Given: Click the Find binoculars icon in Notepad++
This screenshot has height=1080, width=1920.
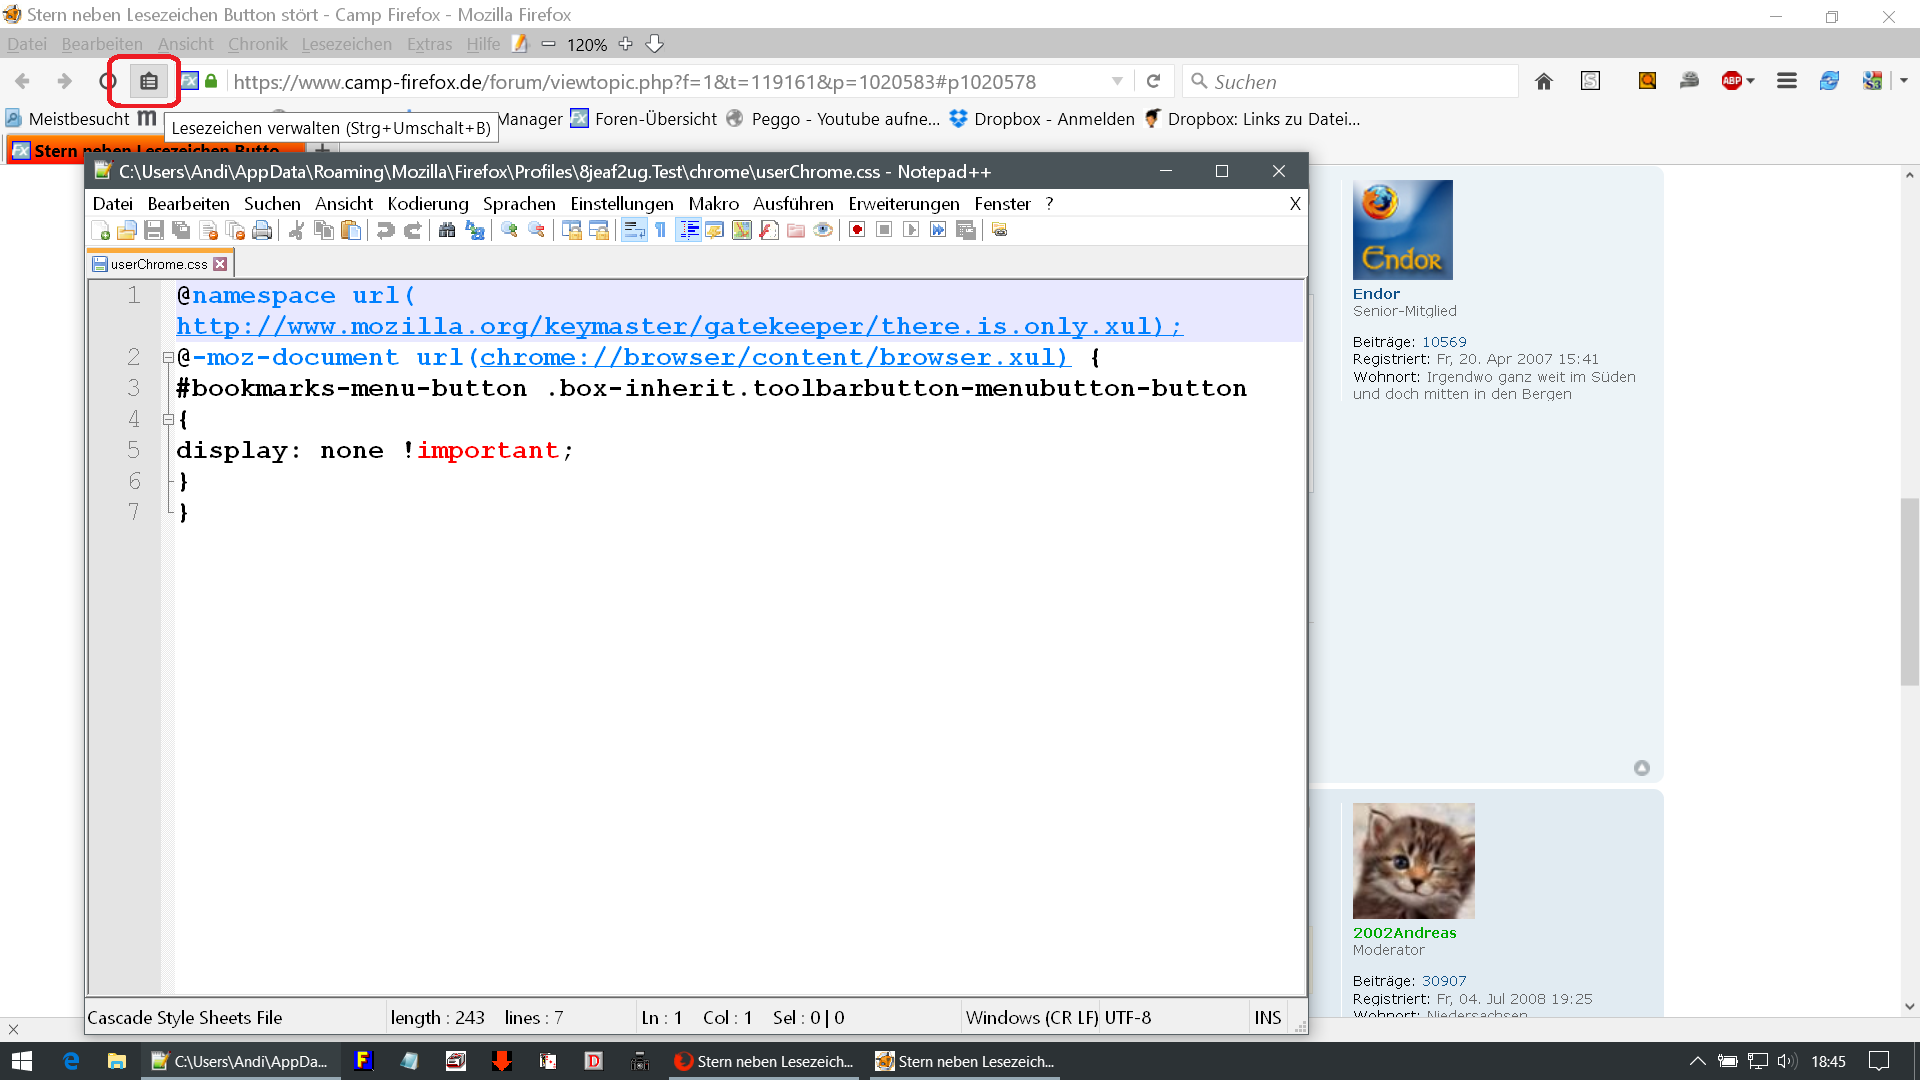Looking at the screenshot, I should (447, 230).
